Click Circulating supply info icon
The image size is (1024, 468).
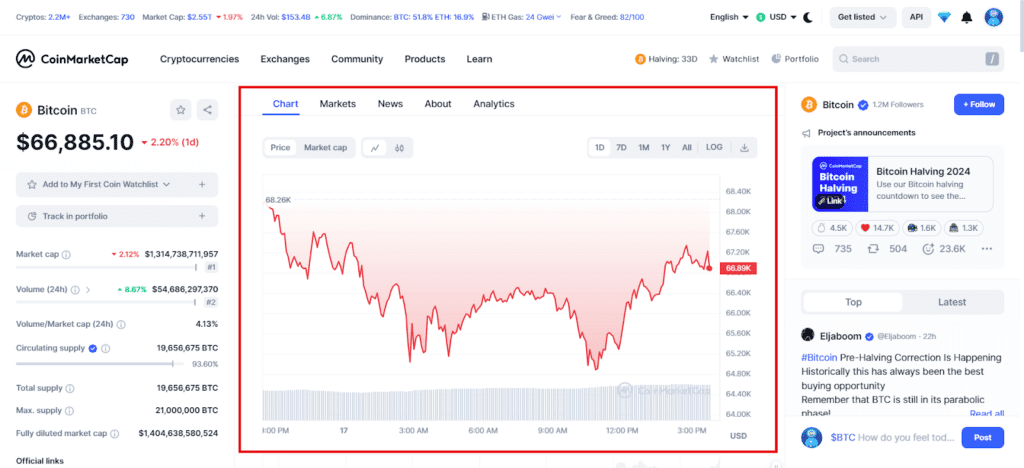coord(106,349)
